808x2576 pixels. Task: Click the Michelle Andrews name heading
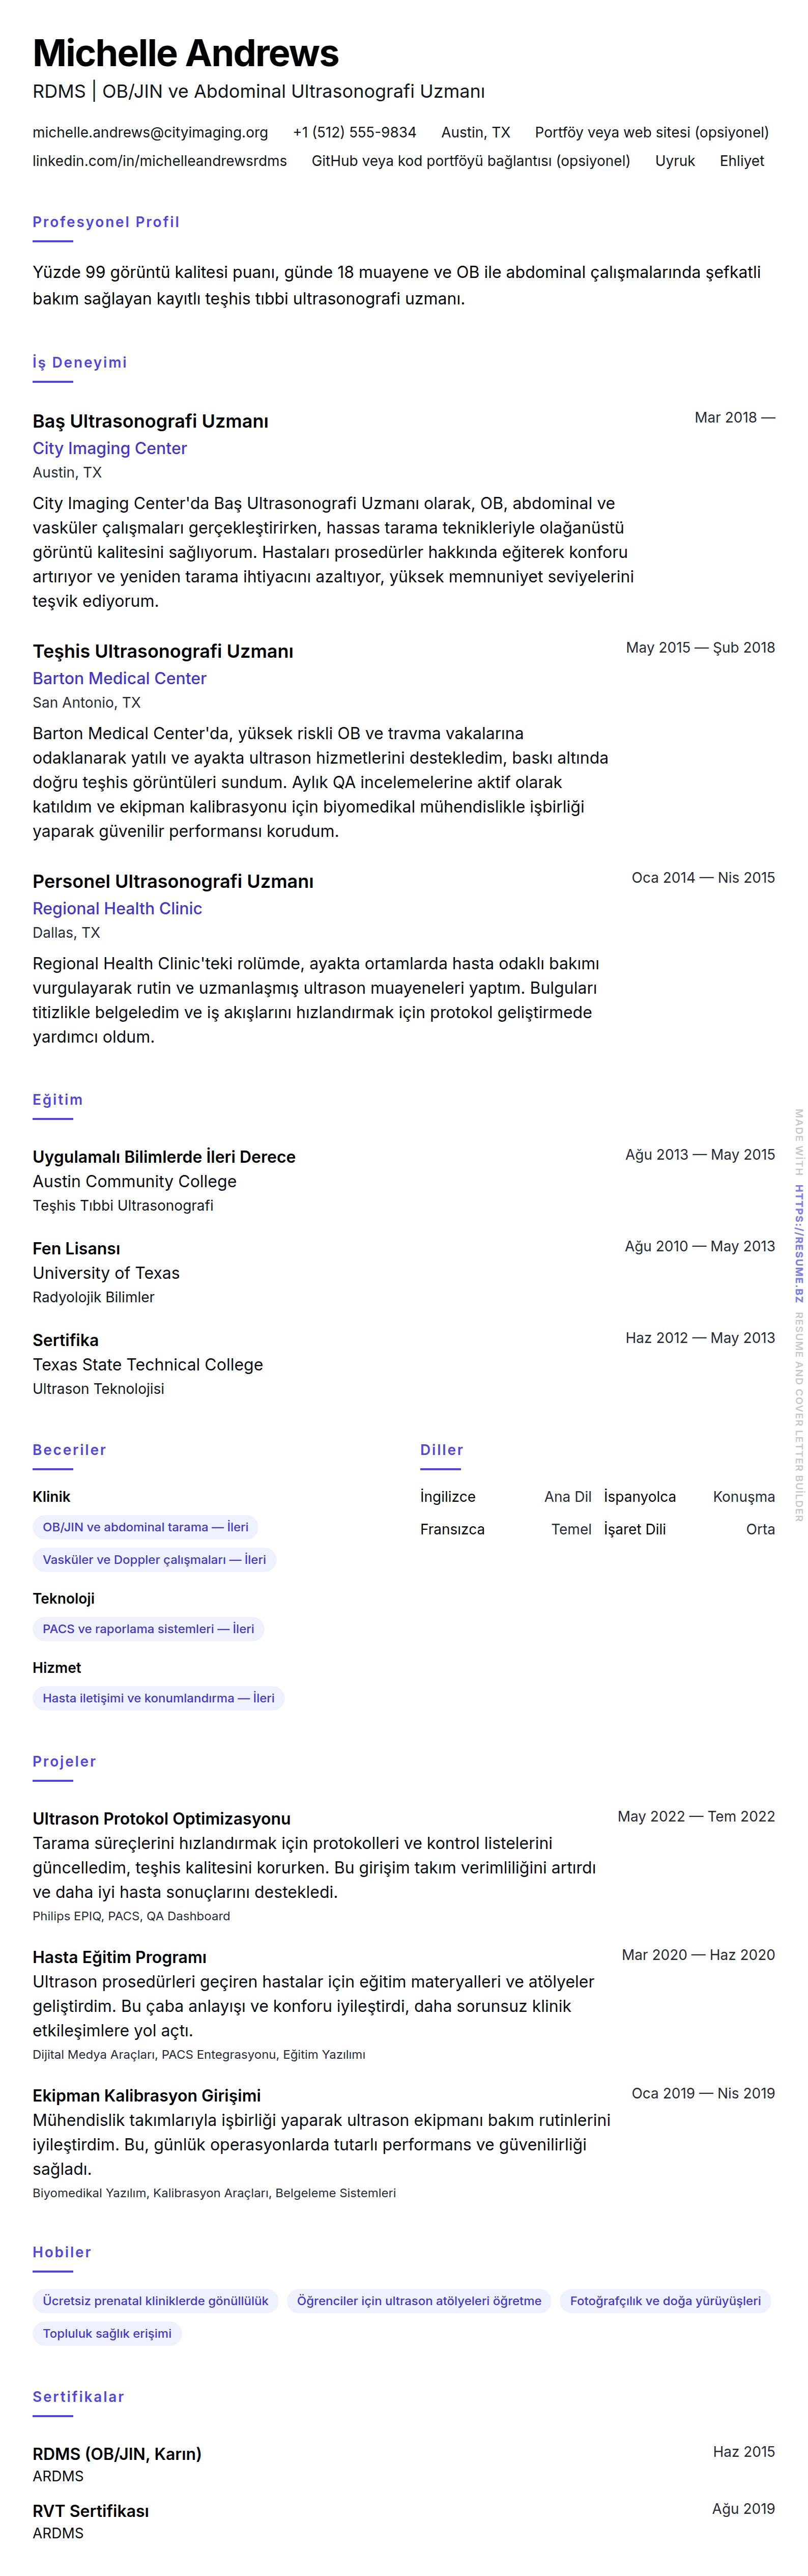(x=185, y=53)
